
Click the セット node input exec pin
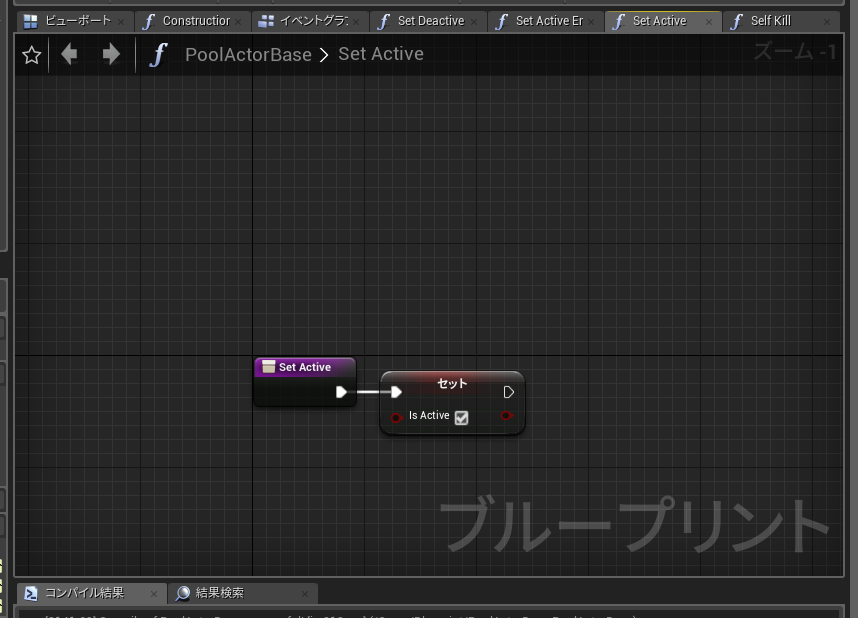(x=396, y=392)
